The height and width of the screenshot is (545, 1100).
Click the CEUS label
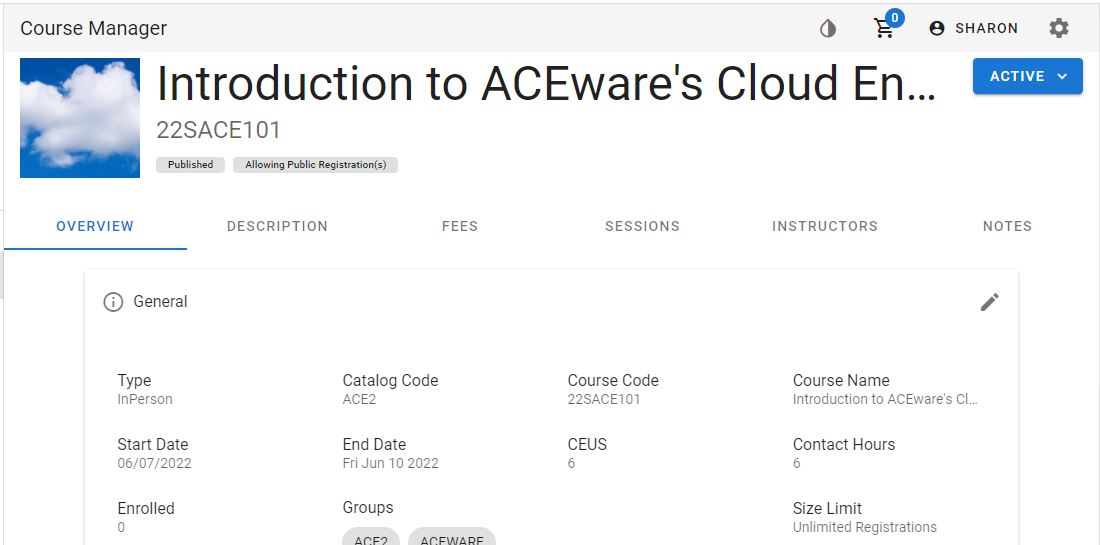(587, 445)
